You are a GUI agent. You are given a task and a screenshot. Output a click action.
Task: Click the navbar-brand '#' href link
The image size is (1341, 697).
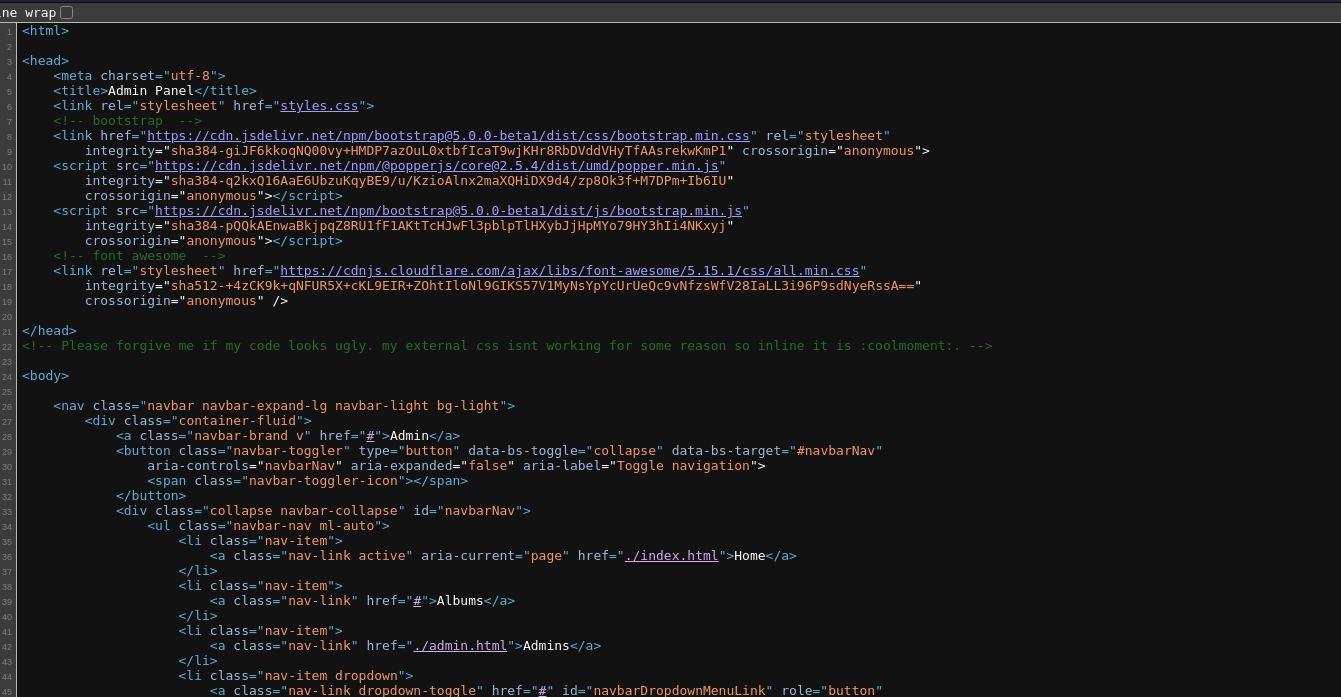370,435
